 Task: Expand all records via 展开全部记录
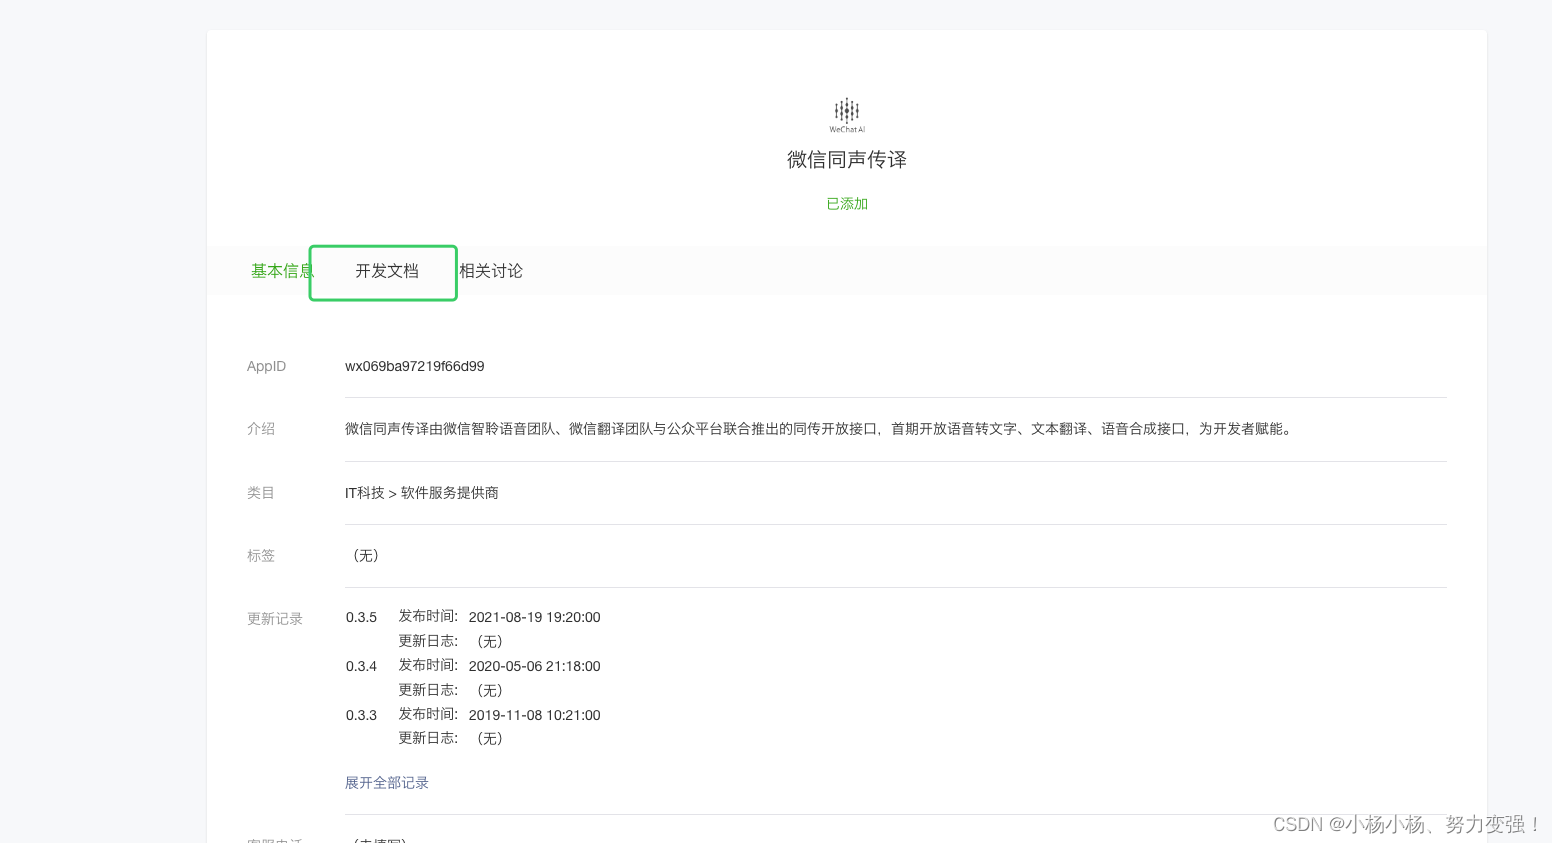coord(387,783)
